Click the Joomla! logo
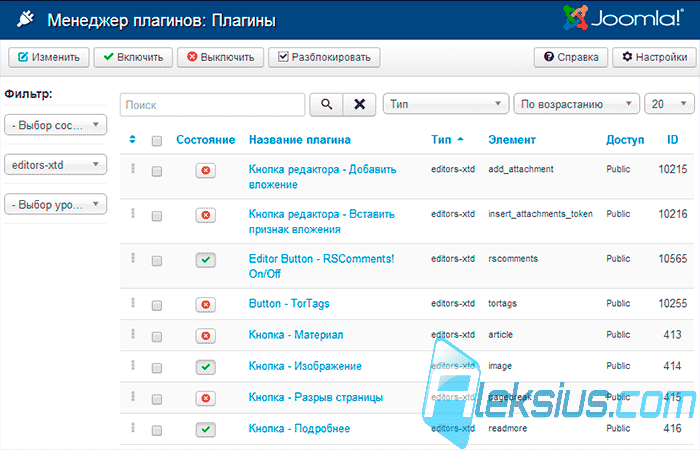700x450 pixels. pyautogui.click(x=623, y=18)
